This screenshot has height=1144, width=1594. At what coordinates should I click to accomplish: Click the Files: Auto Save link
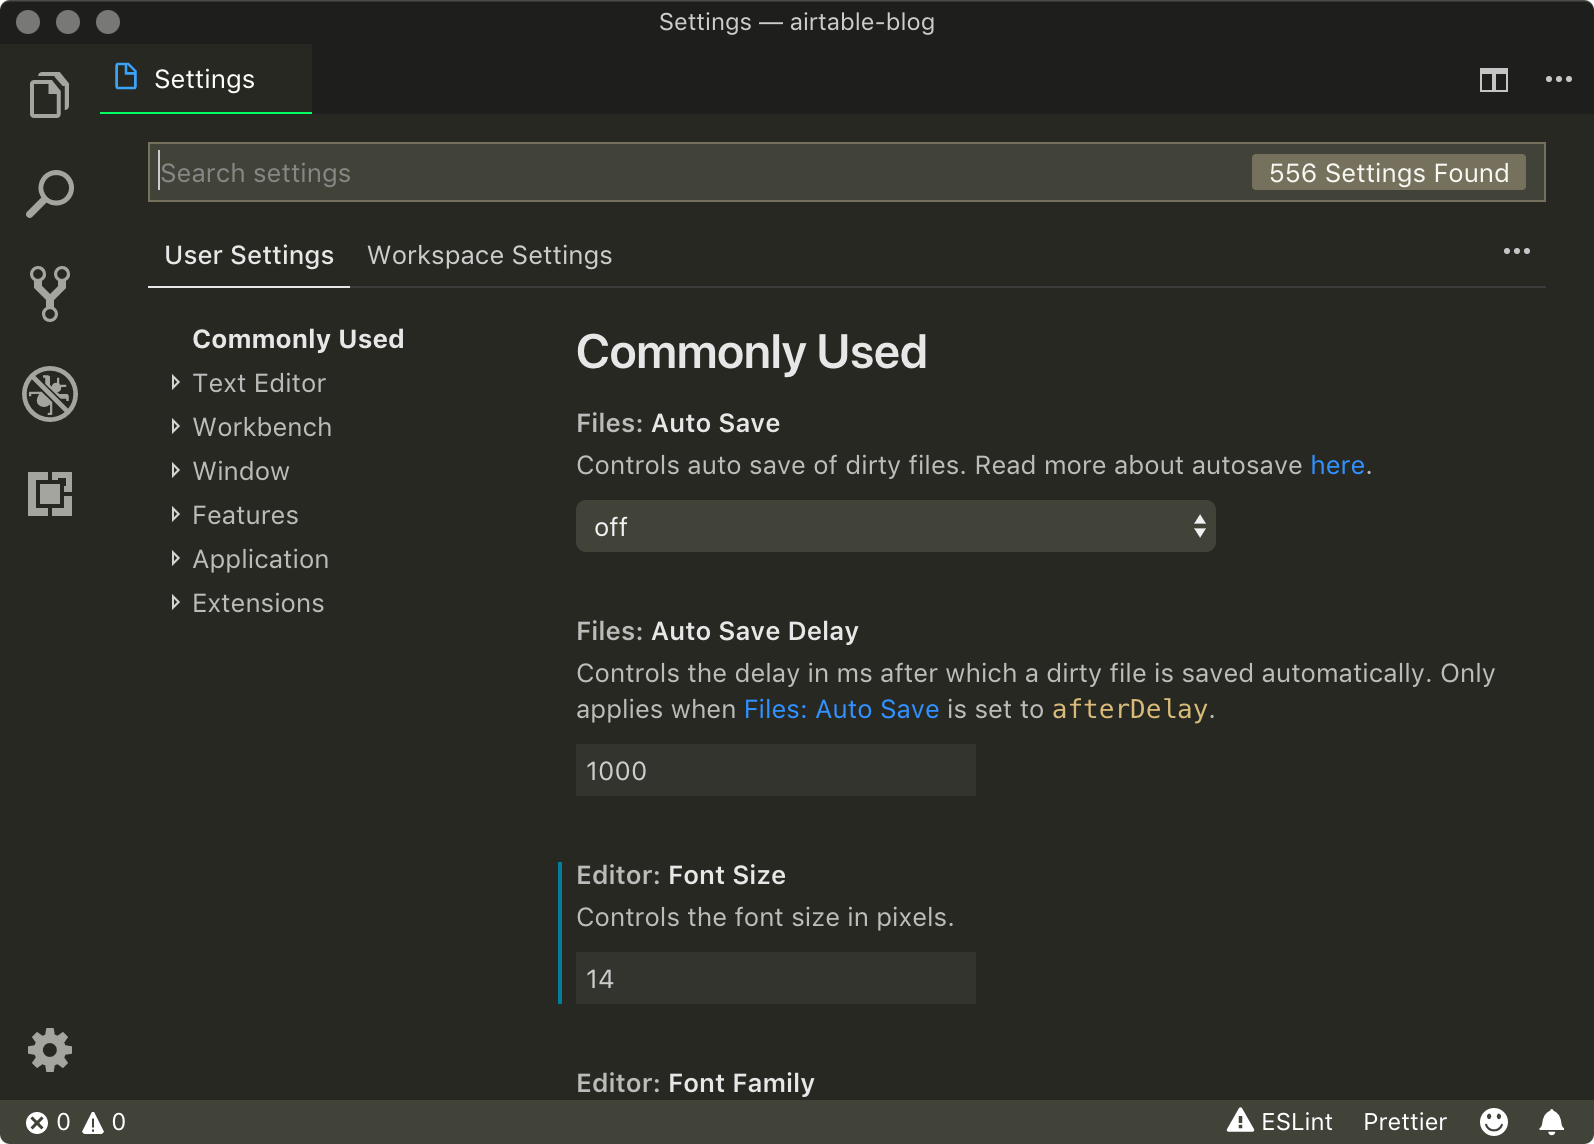[841, 710]
